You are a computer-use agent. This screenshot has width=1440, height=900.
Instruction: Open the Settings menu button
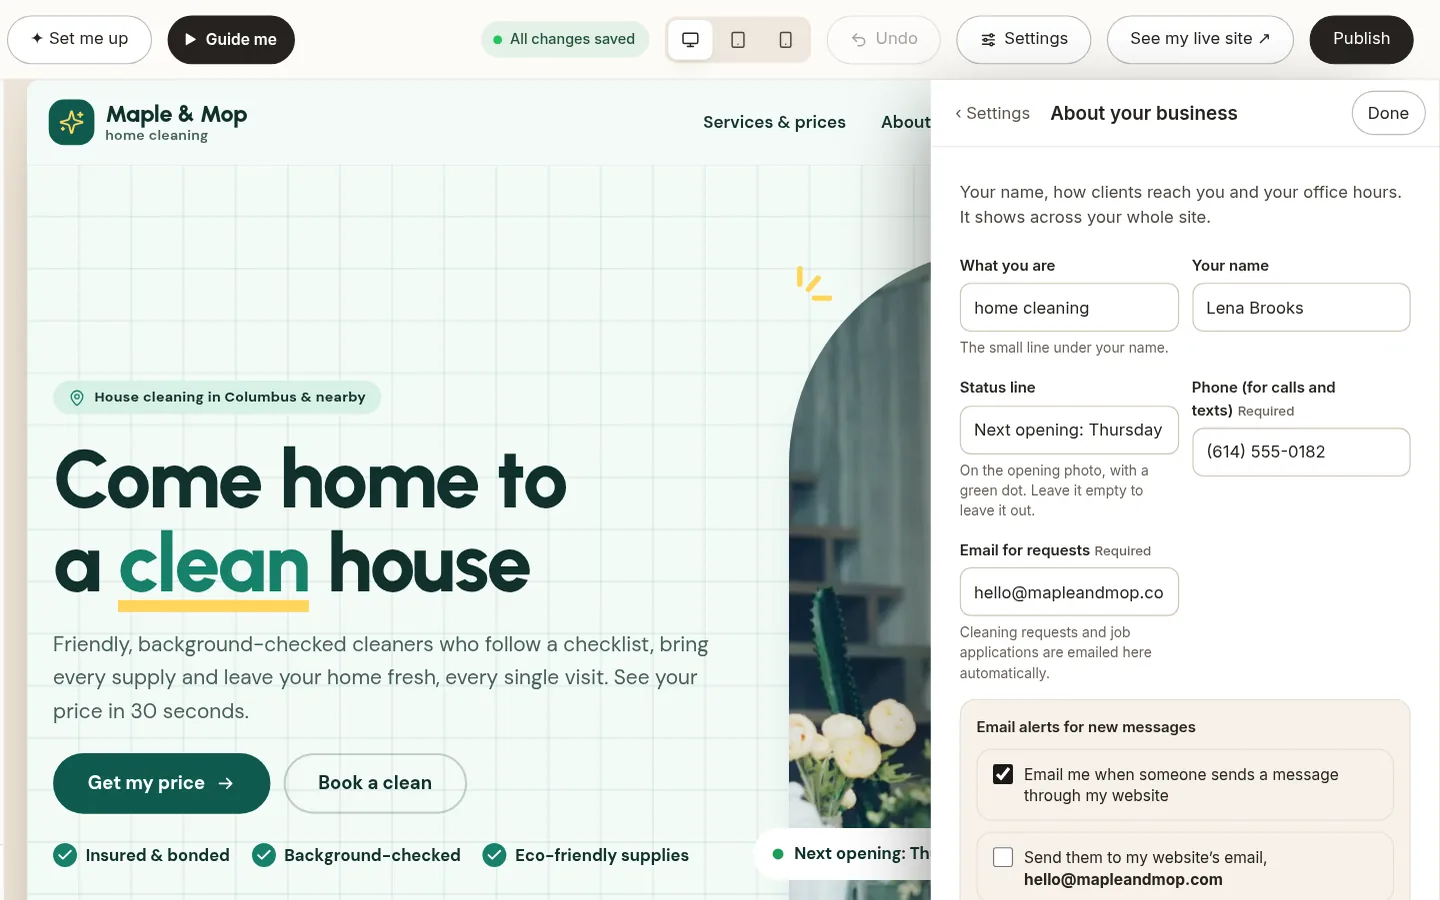tap(1023, 39)
